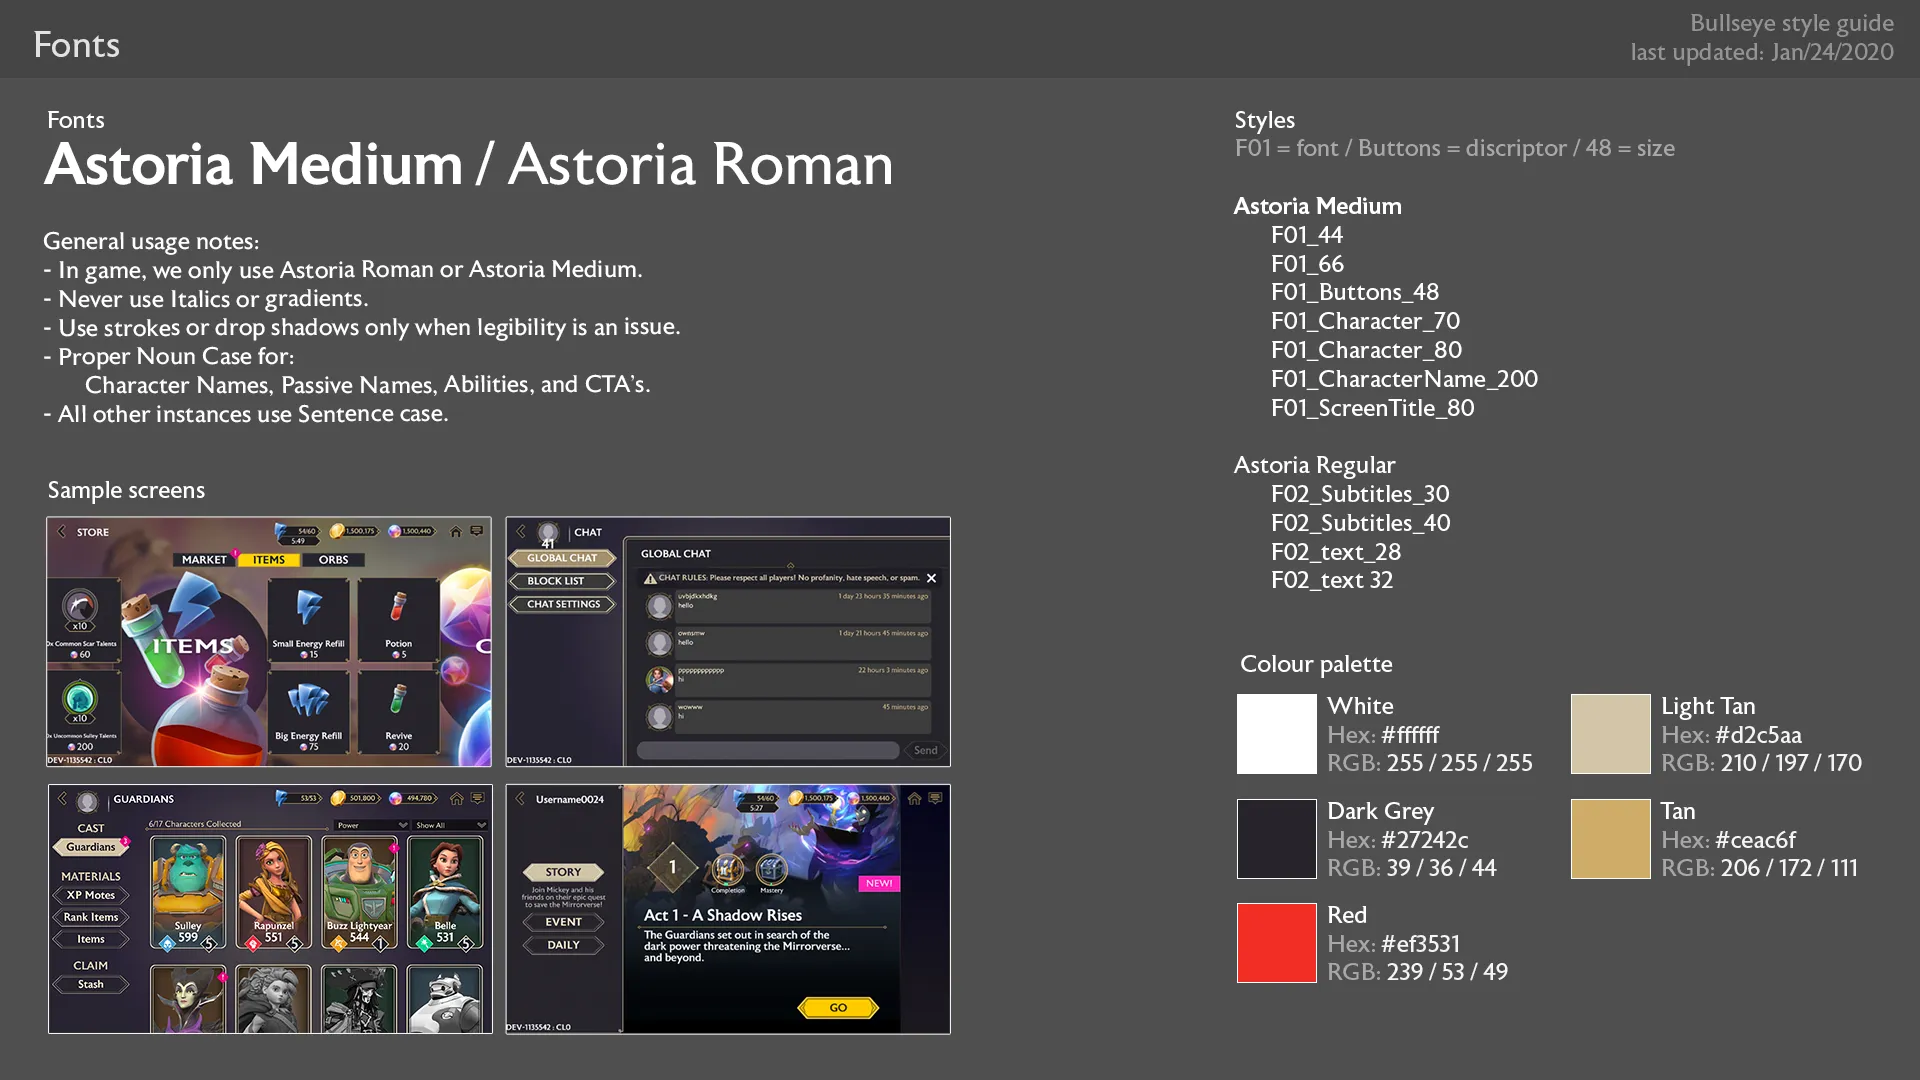Image resolution: width=1920 pixels, height=1080 pixels.
Task: Open the Block List menu option
Action: point(562,581)
